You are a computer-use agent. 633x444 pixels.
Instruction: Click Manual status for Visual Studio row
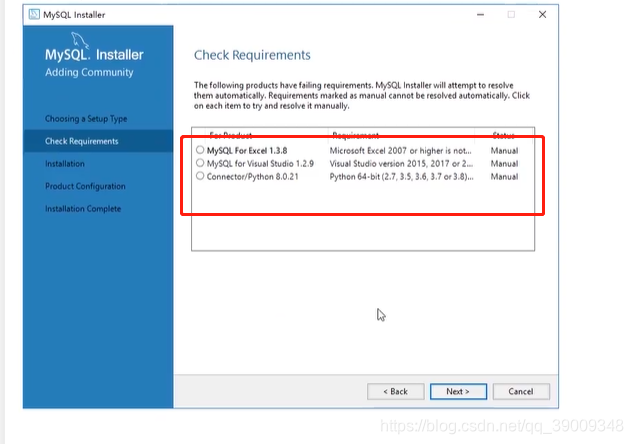click(504, 163)
